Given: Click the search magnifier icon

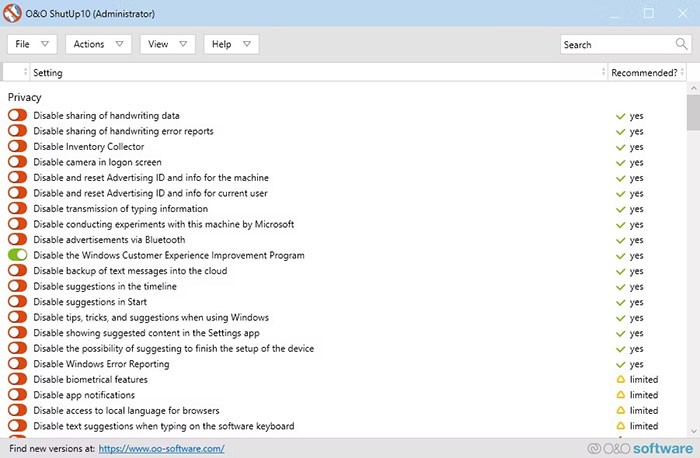Looking at the screenshot, I should [681, 44].
